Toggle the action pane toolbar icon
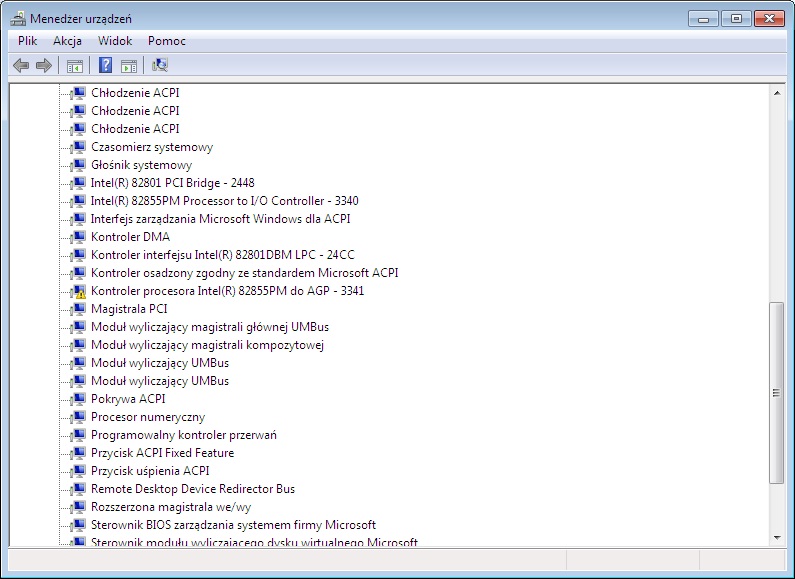The width and height of the screenshot is (795, 579). (x=129, y=65)
